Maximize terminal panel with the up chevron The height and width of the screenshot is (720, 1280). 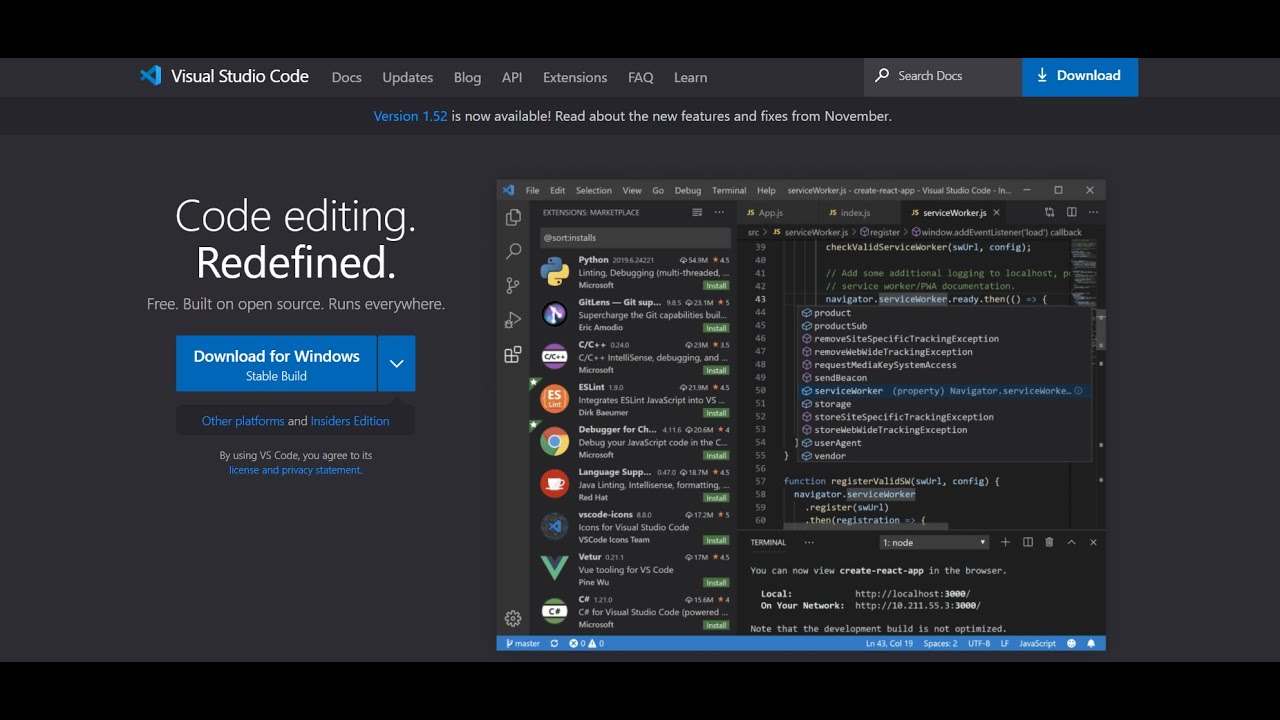[1071, 542]
